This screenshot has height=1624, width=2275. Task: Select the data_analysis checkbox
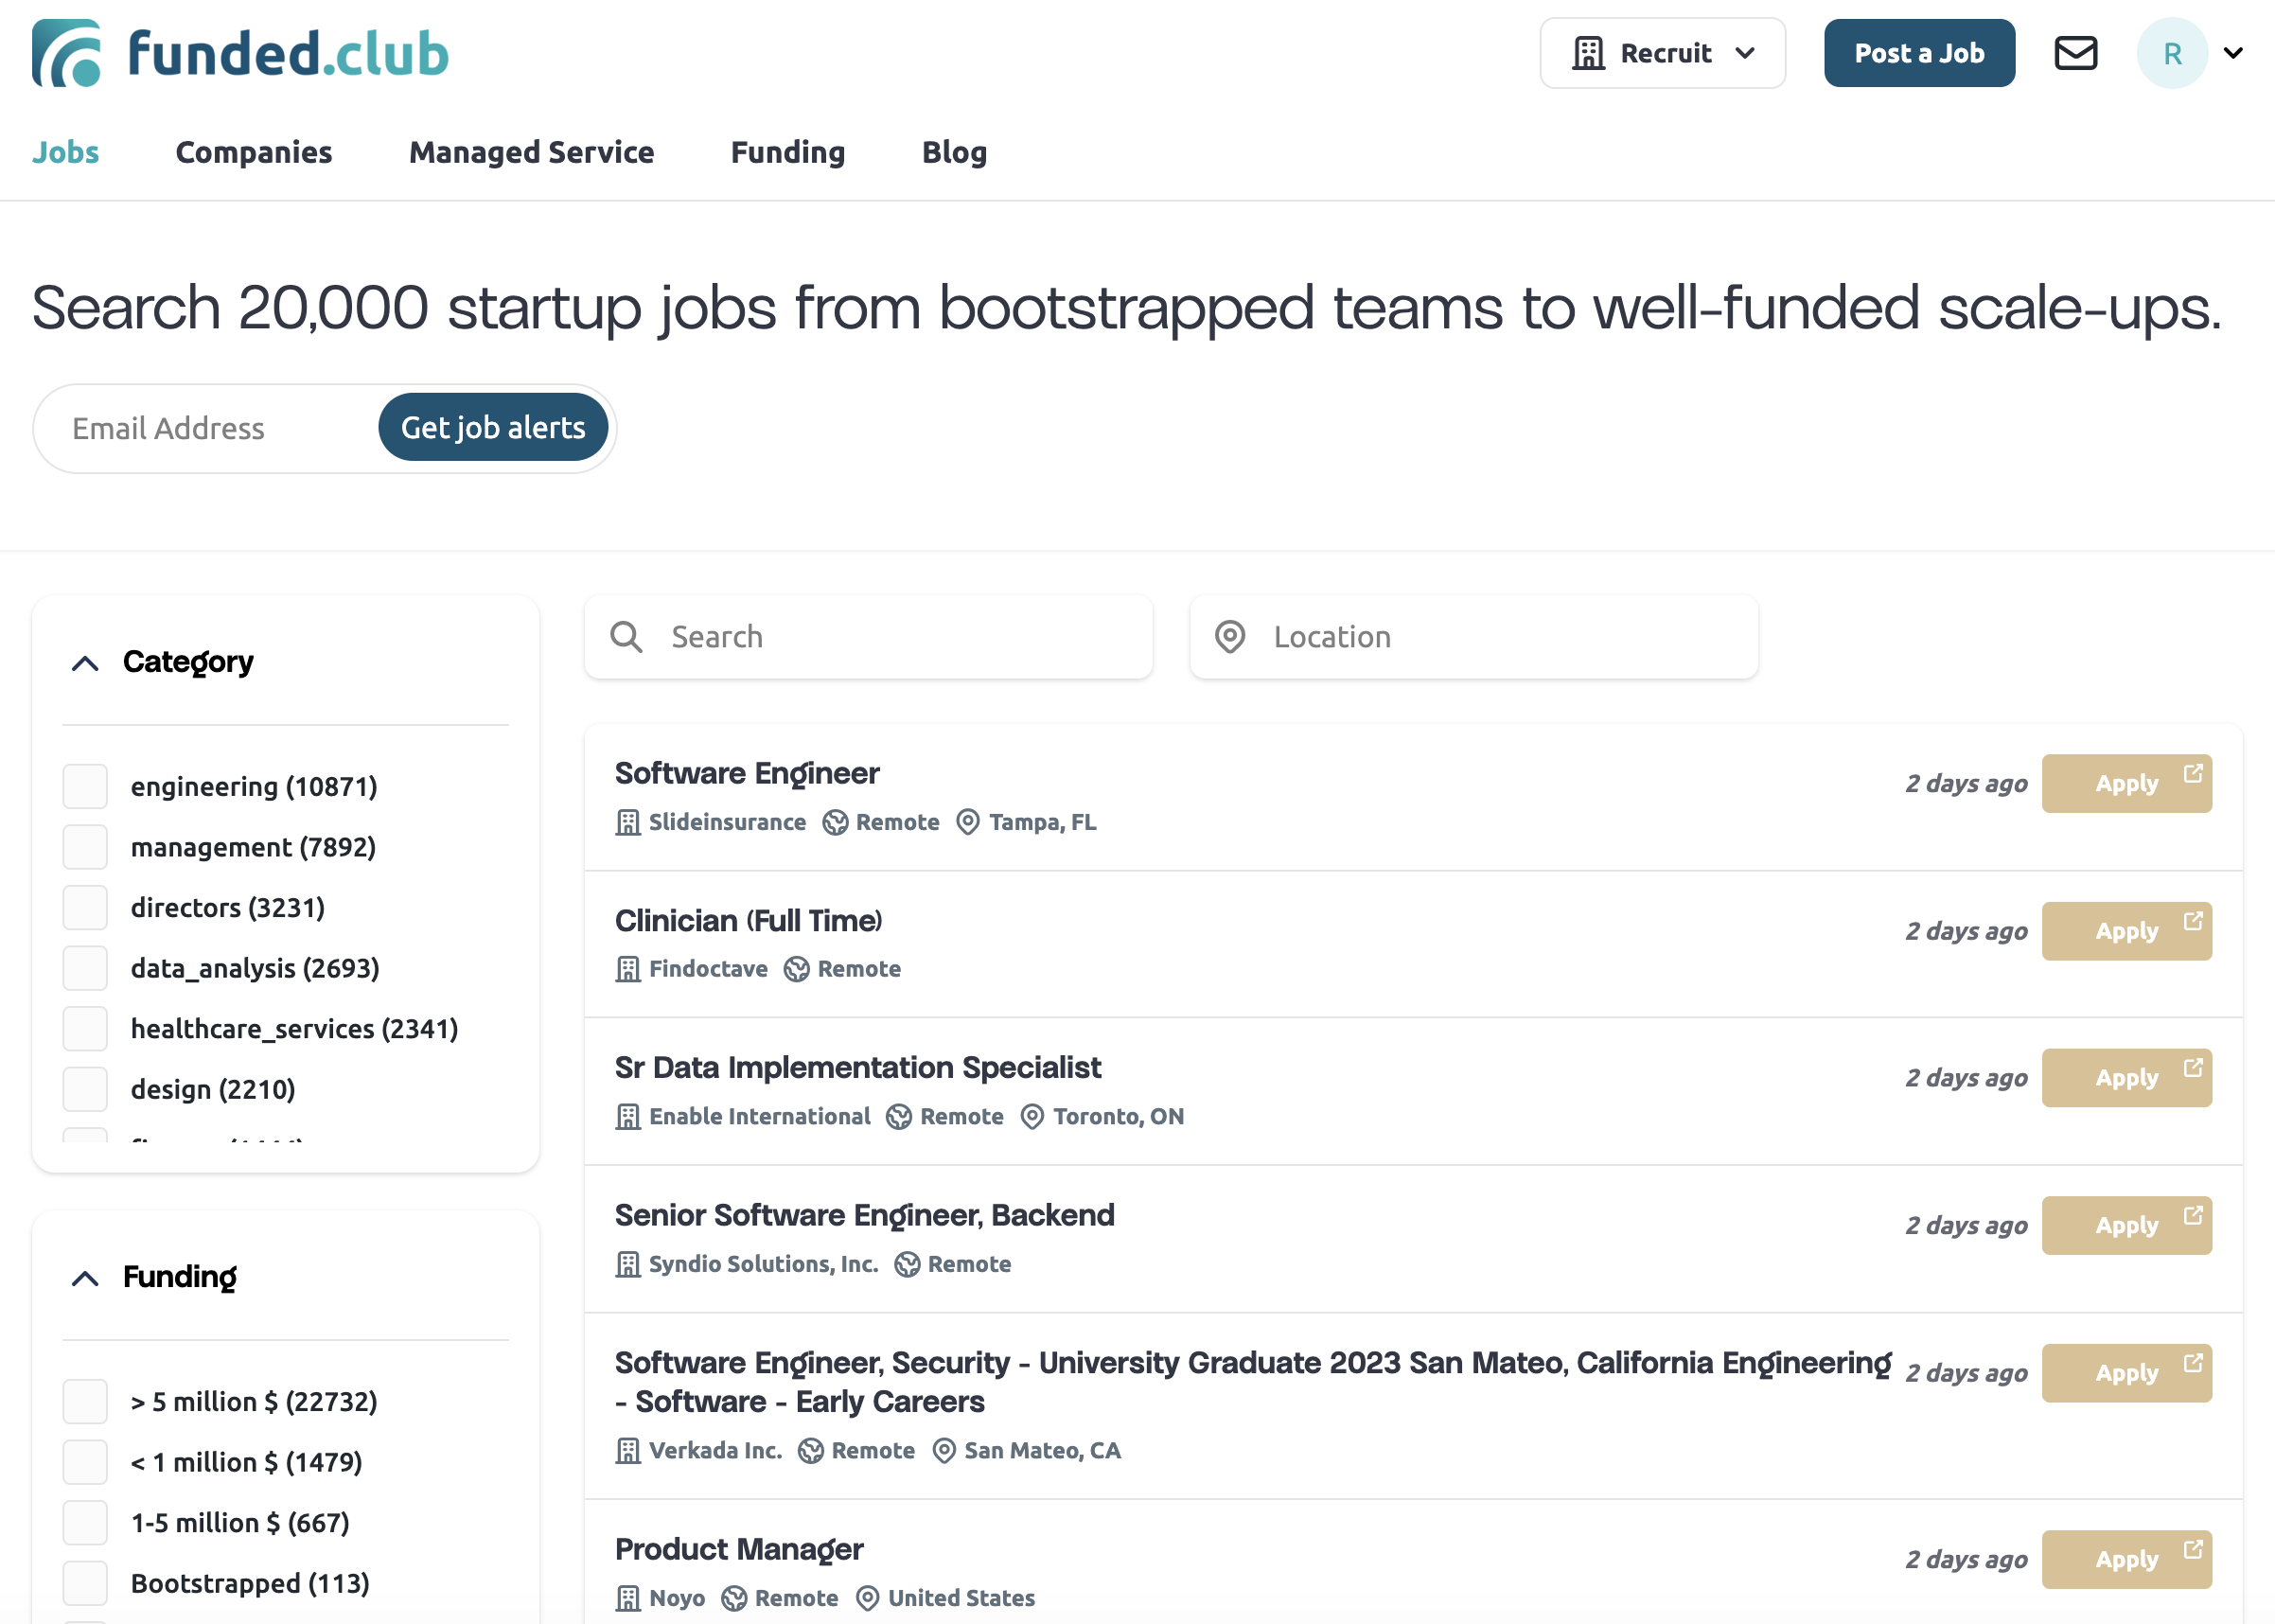pos(85,968)
